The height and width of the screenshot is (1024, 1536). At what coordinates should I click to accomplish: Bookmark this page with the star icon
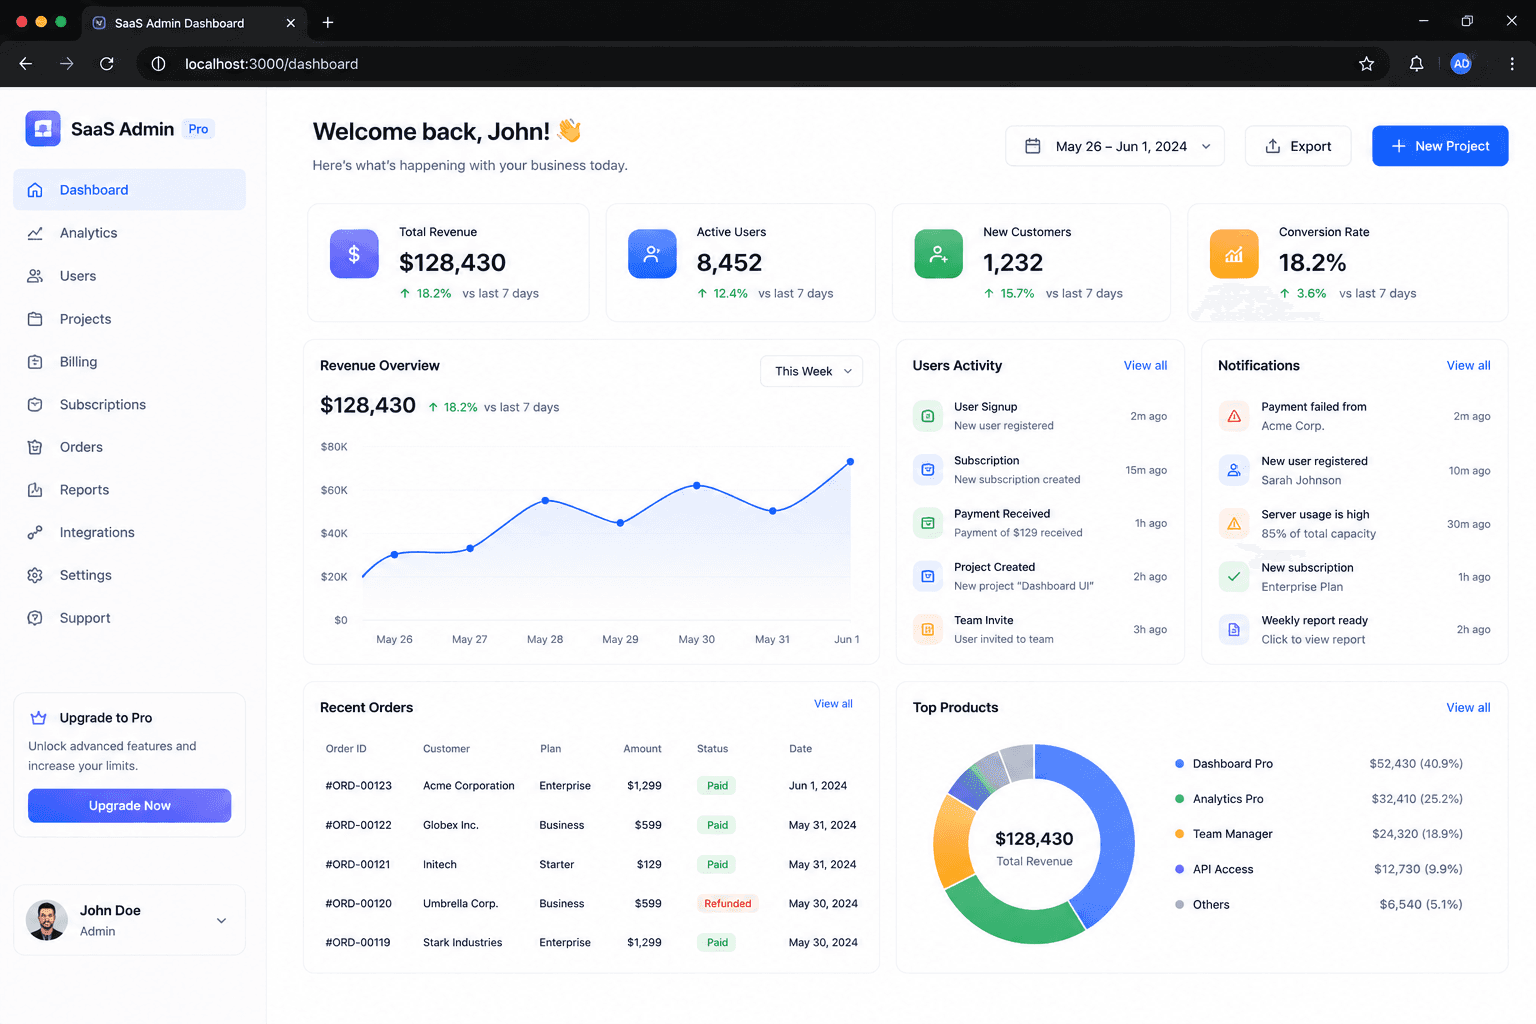tap(1366, 64)
